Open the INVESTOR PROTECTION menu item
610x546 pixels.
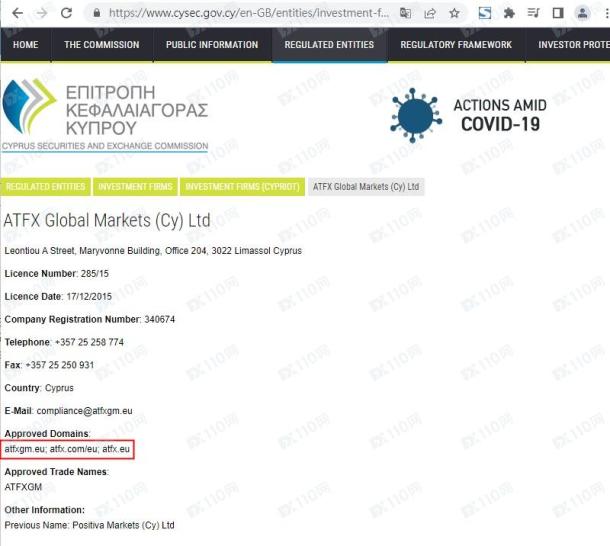pos(568,45)
